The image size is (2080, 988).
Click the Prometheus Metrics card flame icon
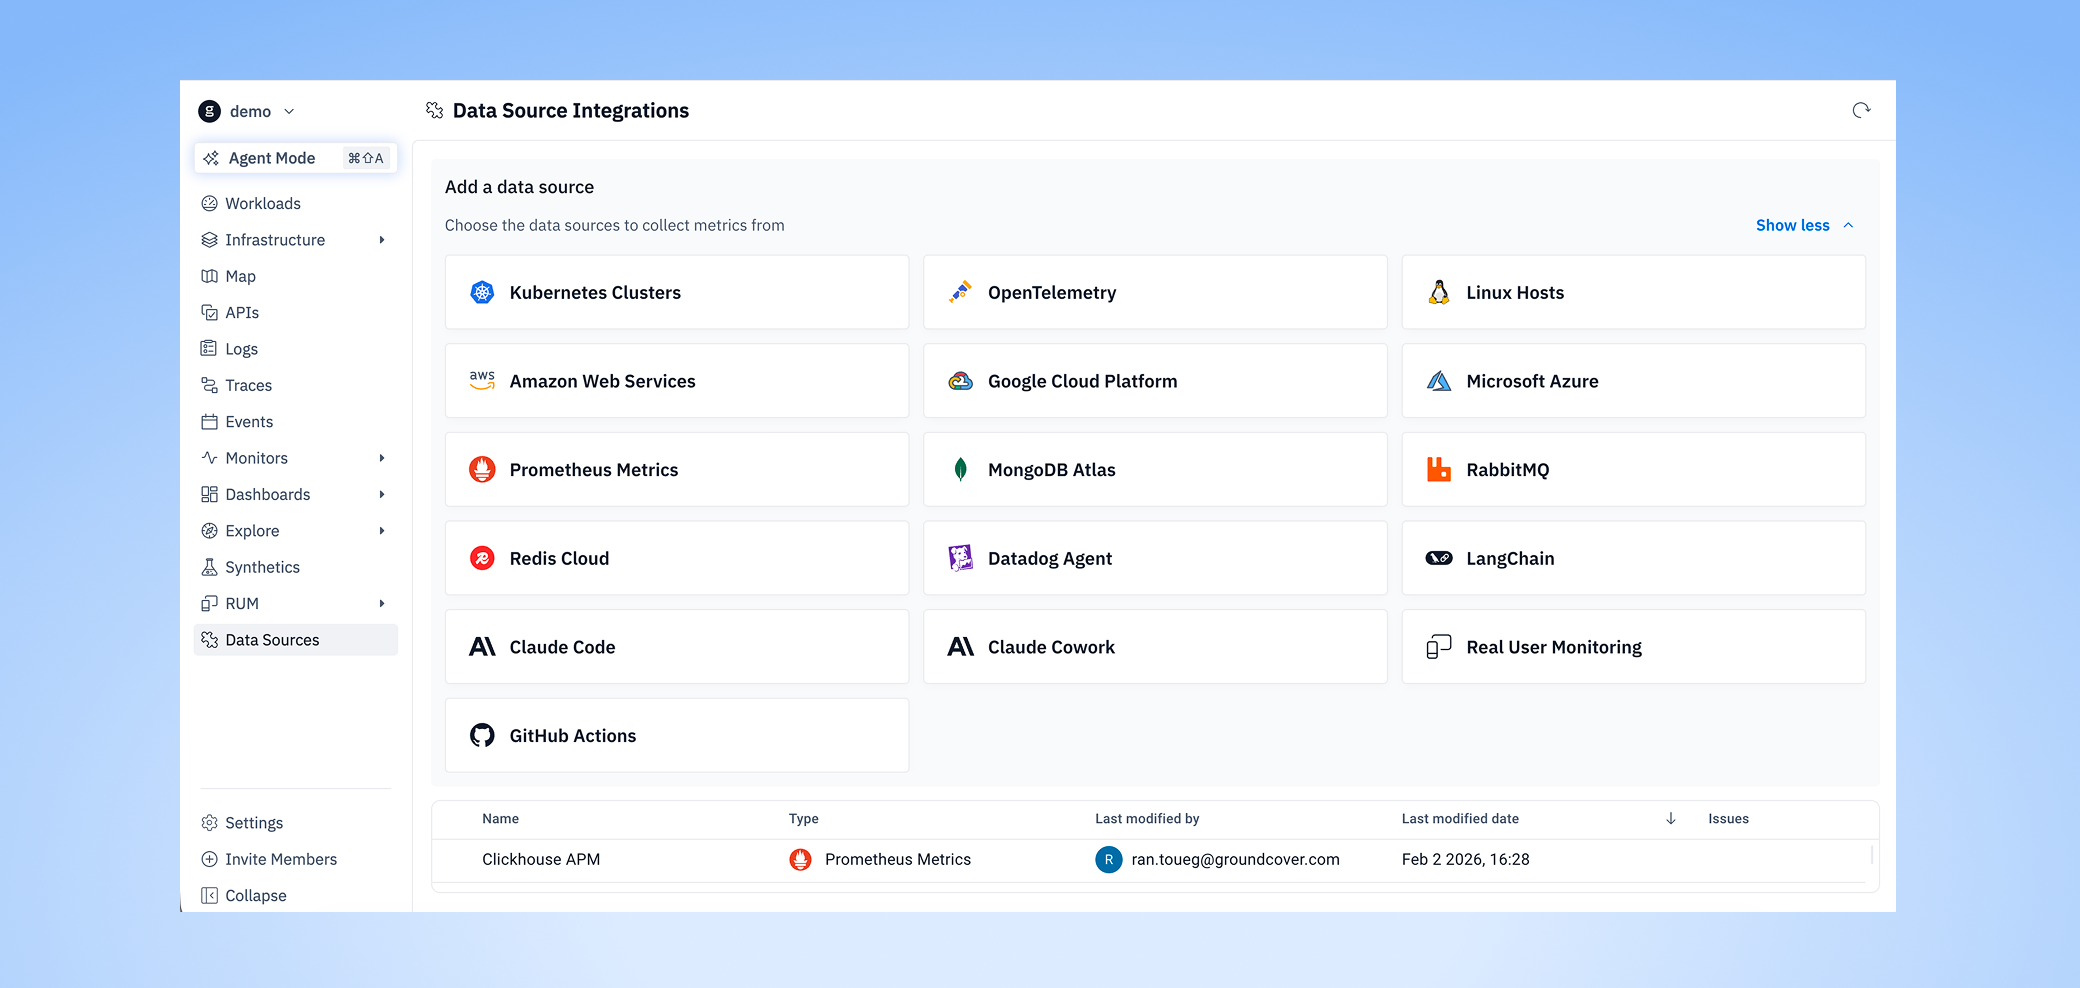point(482,469)
